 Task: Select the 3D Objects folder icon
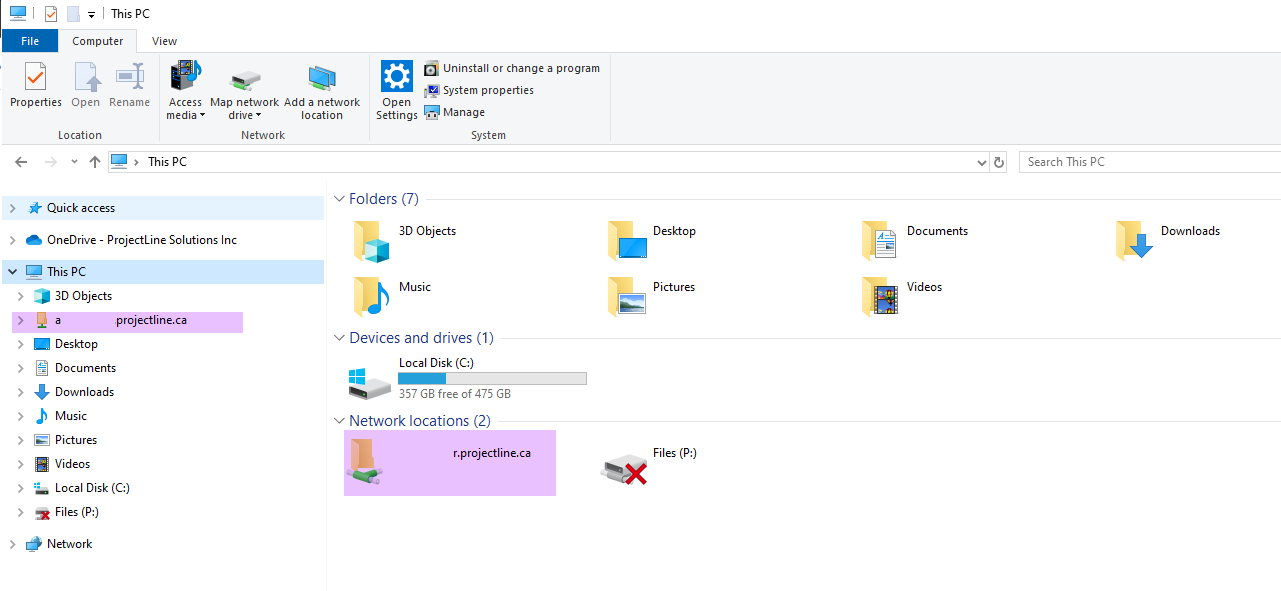(x=370, y=241)
